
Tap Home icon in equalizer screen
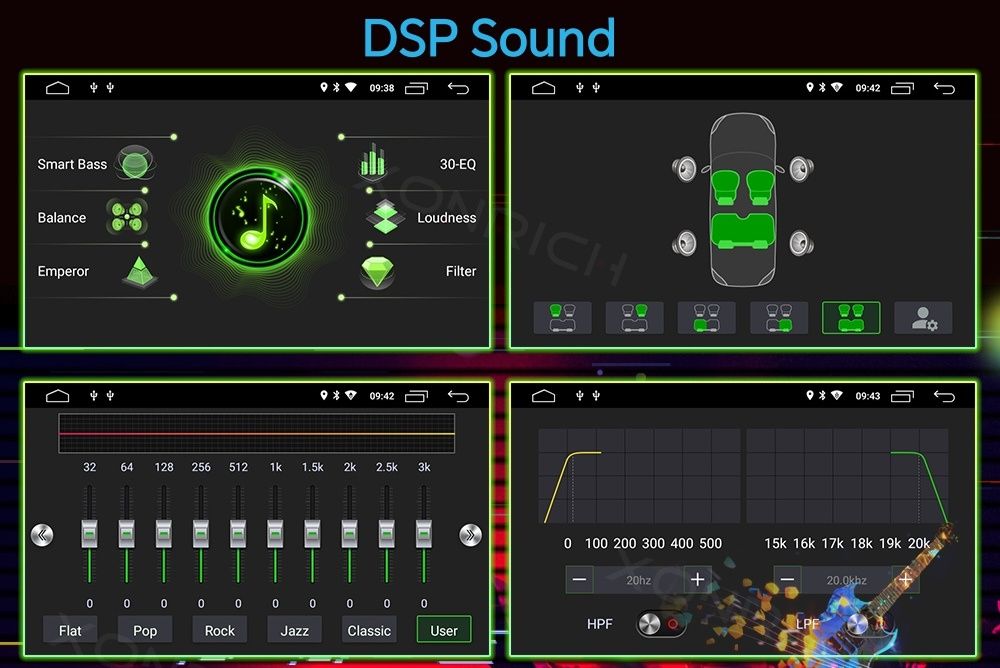click(57, 396)
